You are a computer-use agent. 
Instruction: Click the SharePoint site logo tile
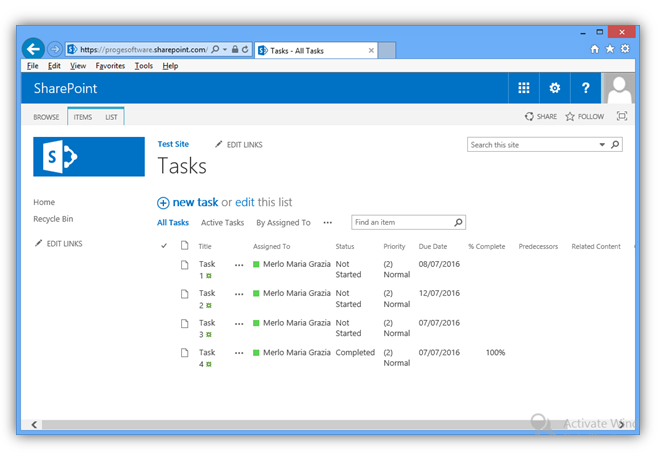tap(89, 157)
